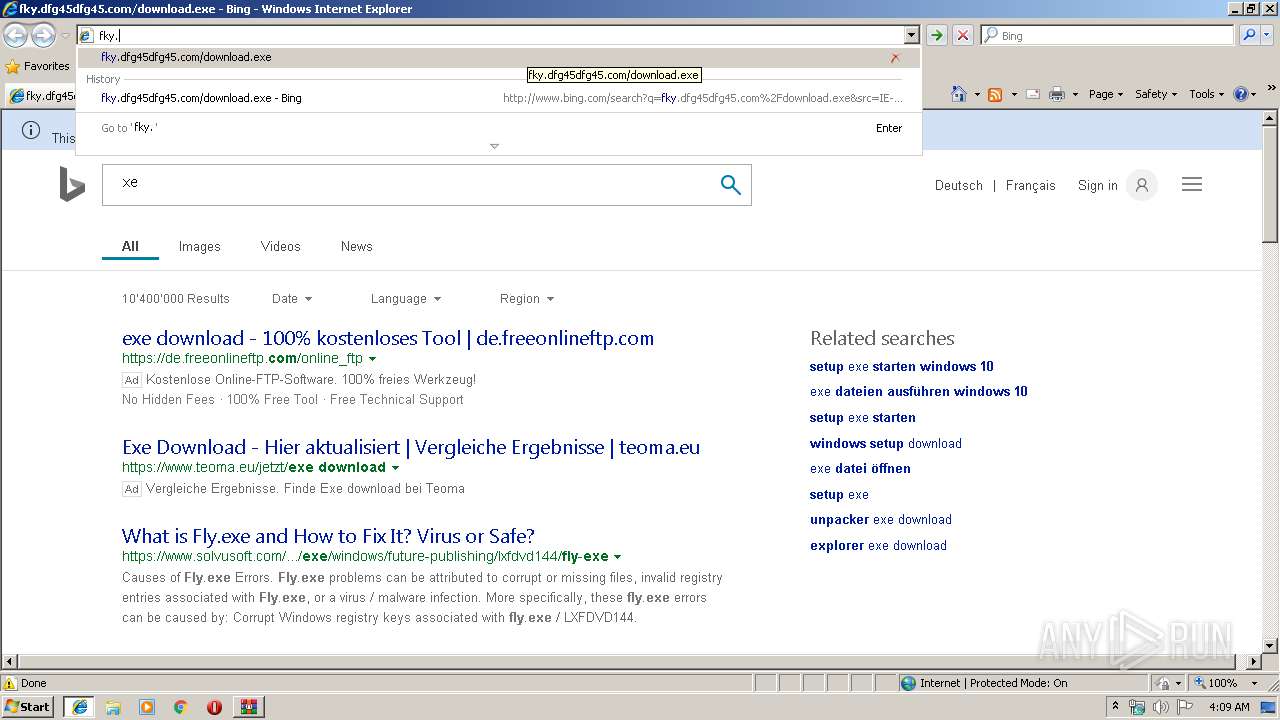Go back with the Back arrow button
This screenshot has width=1280, height=720.
tap(15, 36)
